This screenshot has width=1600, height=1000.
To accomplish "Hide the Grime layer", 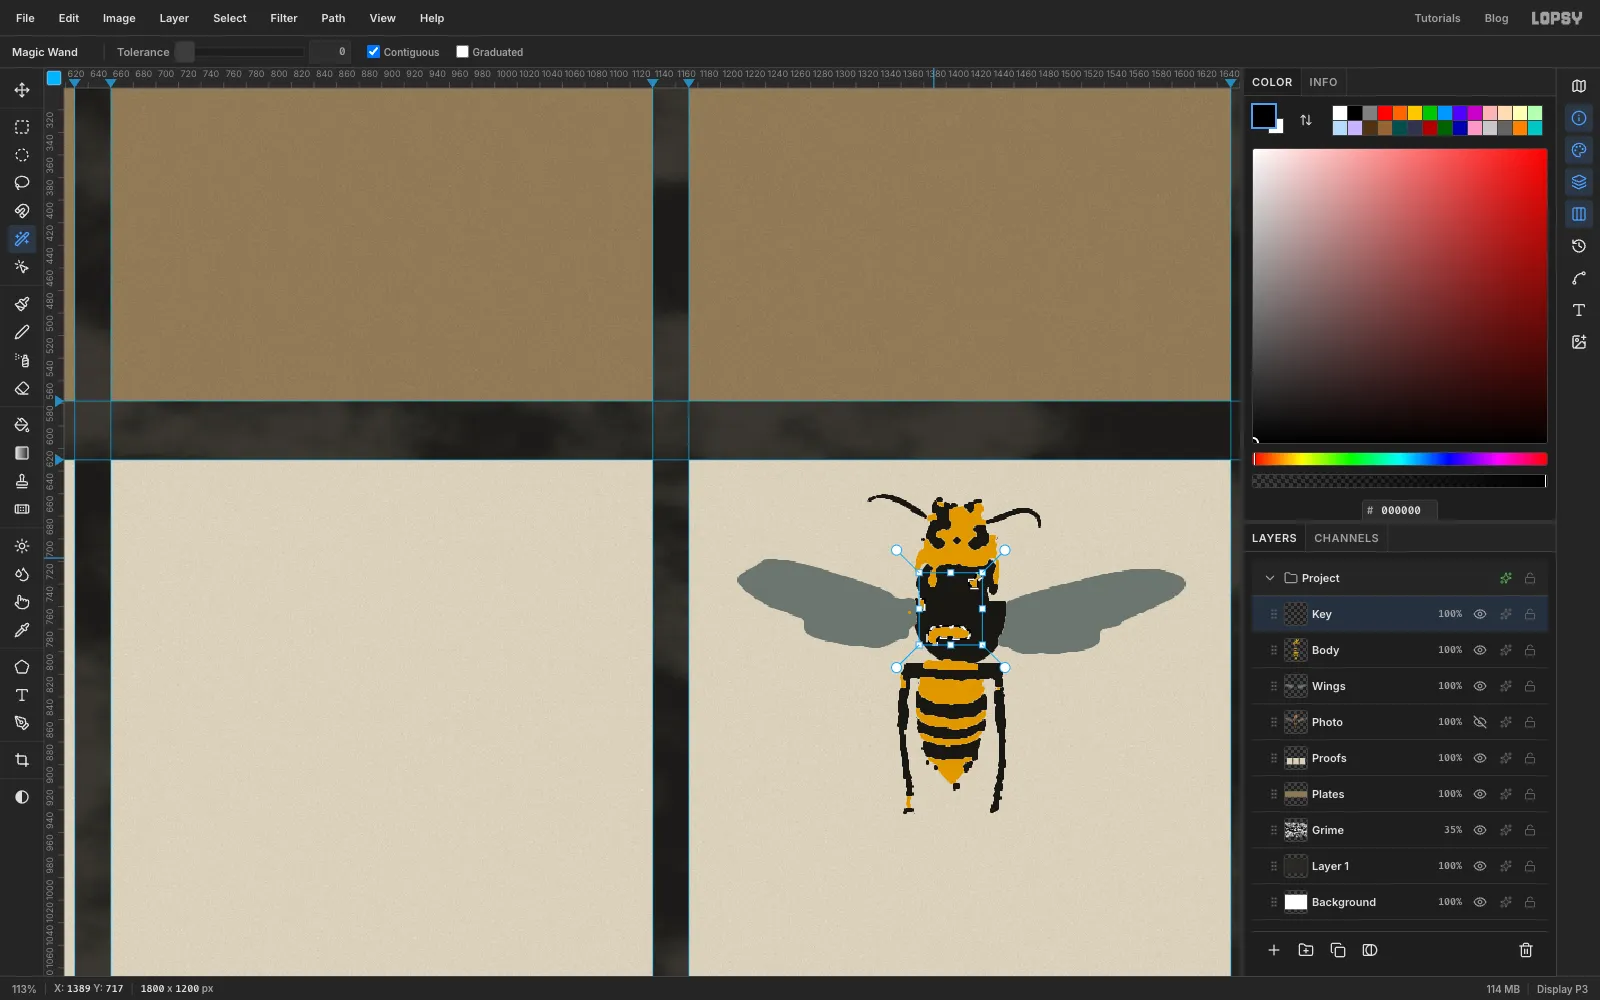I will pyautogui.click(x=1480, y=830).
